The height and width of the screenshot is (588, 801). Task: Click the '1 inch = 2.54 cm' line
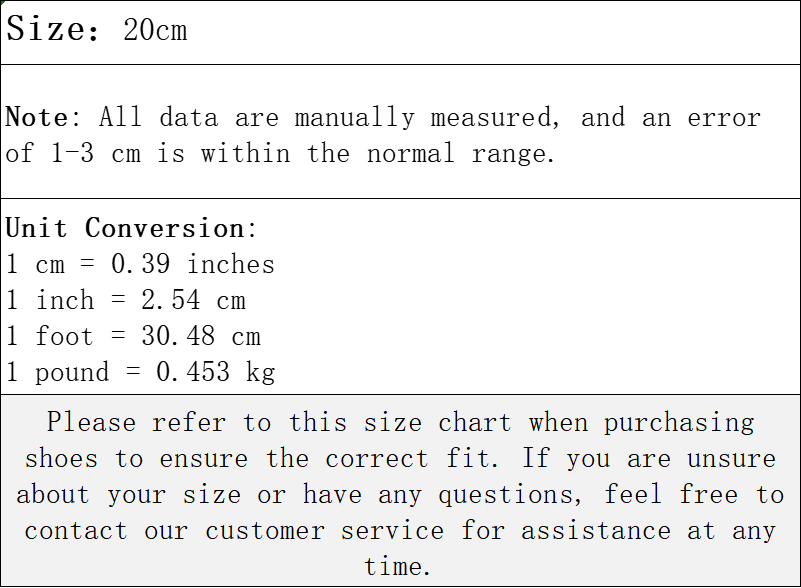coord(126,300)
